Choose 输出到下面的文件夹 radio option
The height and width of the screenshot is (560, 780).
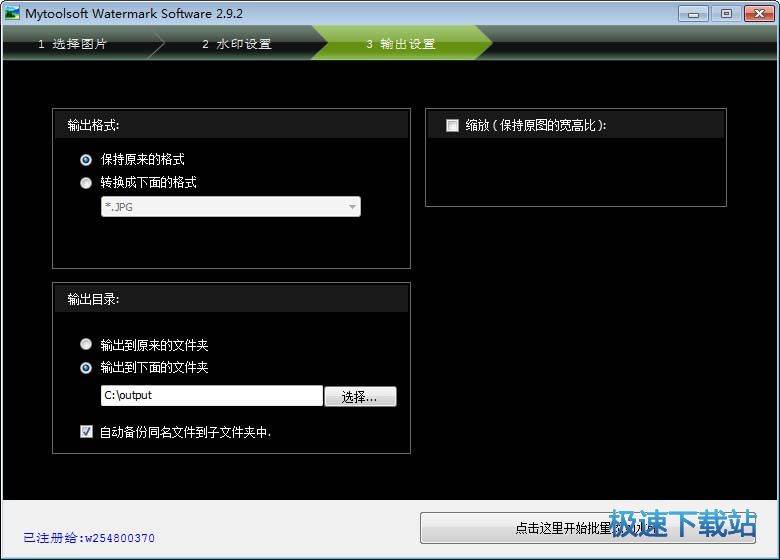pyautogui.click(x=86, y=367)
